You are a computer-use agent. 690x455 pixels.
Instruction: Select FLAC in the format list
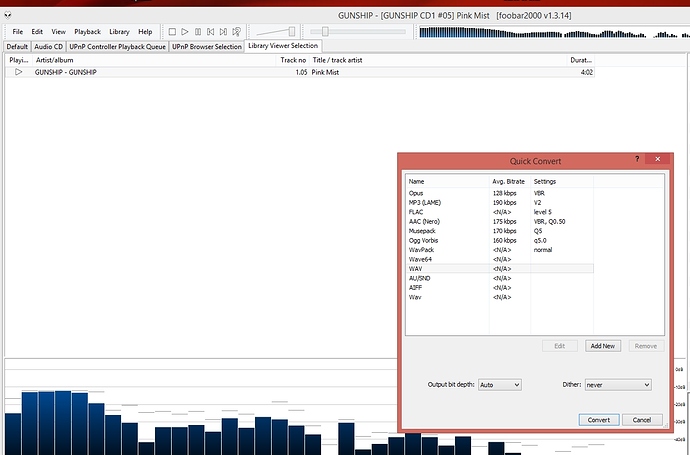[418, 211]
